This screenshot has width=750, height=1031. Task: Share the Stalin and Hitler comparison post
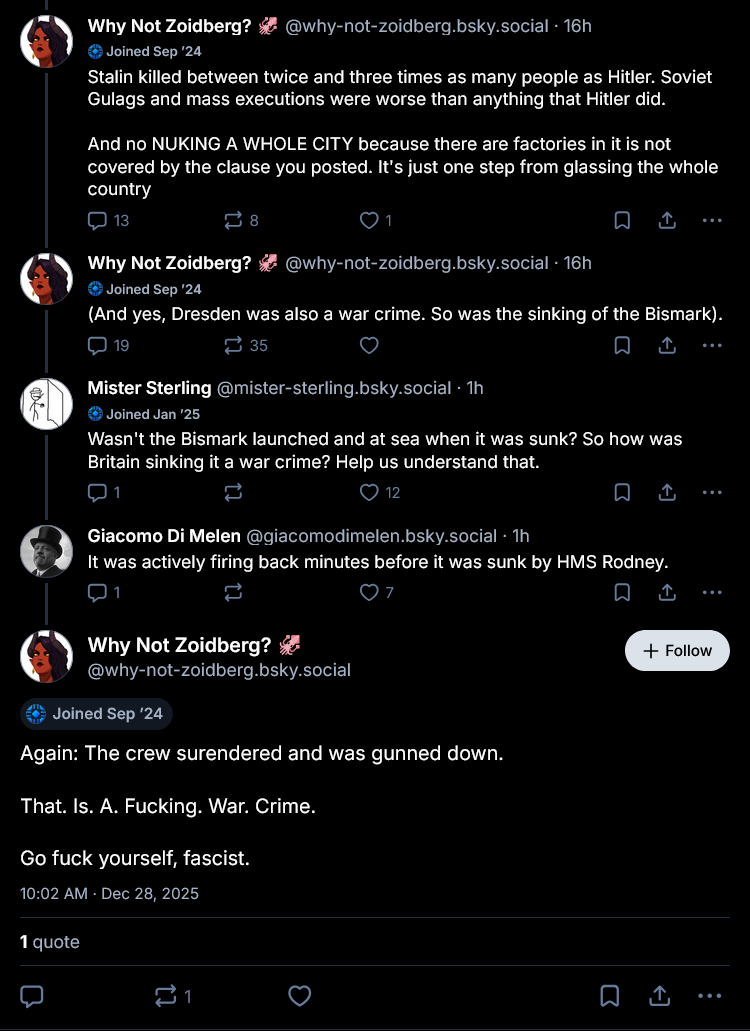666,221
